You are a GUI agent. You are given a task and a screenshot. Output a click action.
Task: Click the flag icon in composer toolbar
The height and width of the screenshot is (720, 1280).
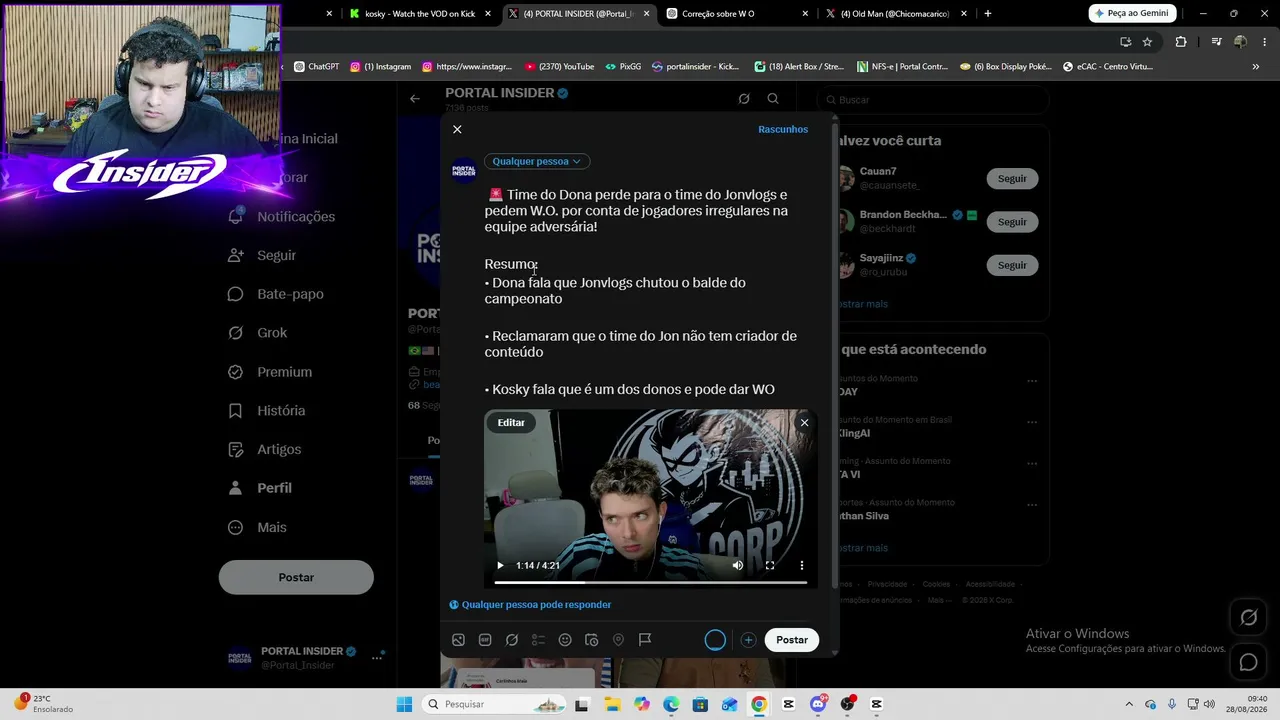point(645,640)
